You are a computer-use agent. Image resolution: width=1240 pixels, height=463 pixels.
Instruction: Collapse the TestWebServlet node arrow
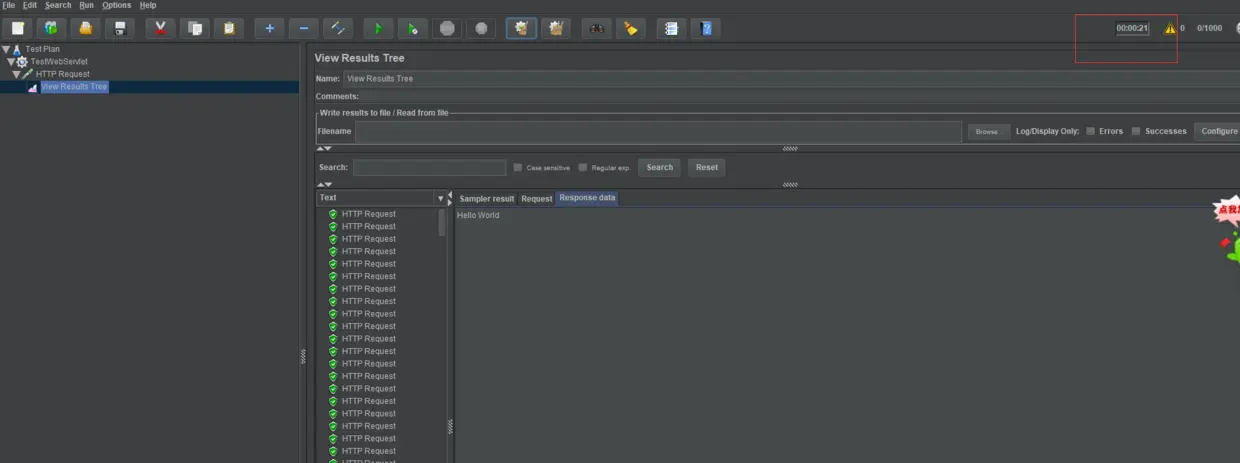[11, 62]
